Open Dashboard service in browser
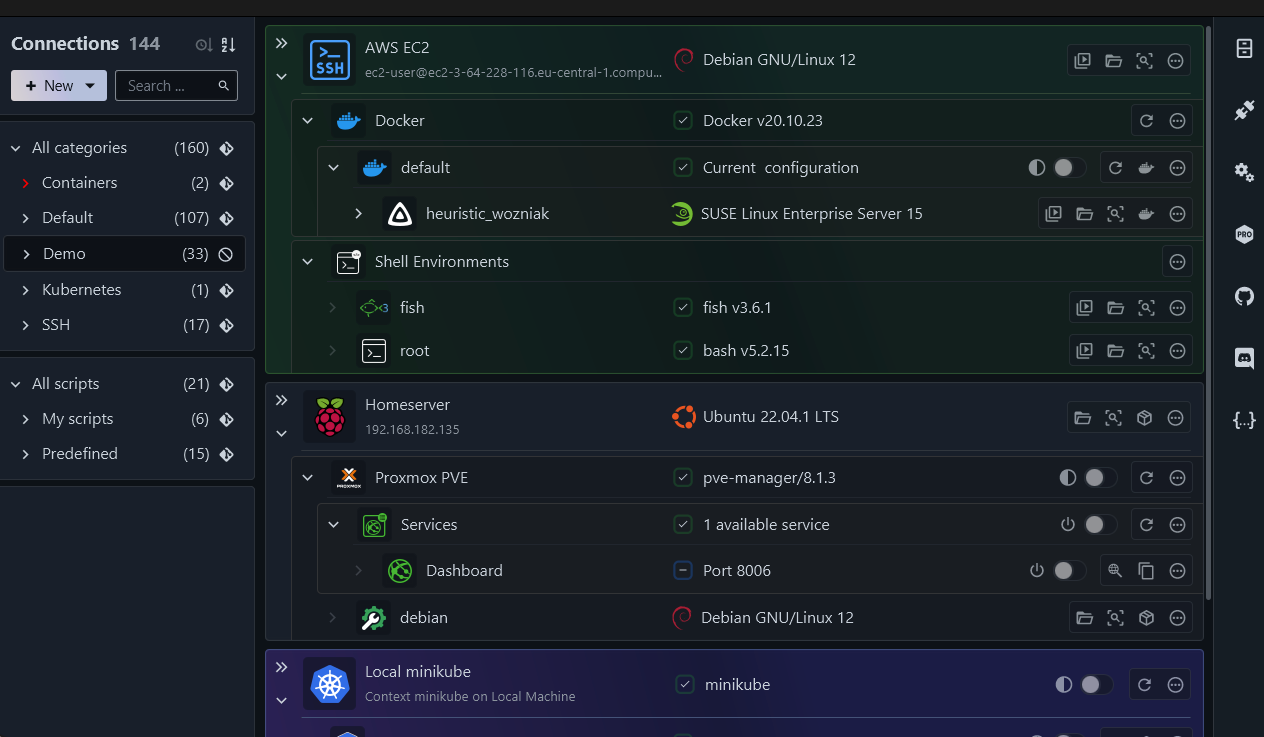 [x=1116, y=571]
